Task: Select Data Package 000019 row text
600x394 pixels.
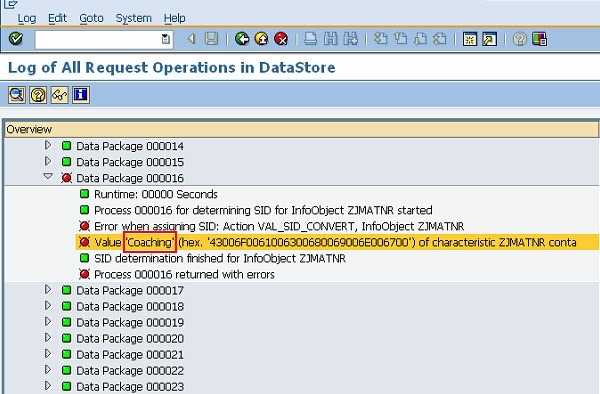Action: pyautogui.click(x=130, y=323)
